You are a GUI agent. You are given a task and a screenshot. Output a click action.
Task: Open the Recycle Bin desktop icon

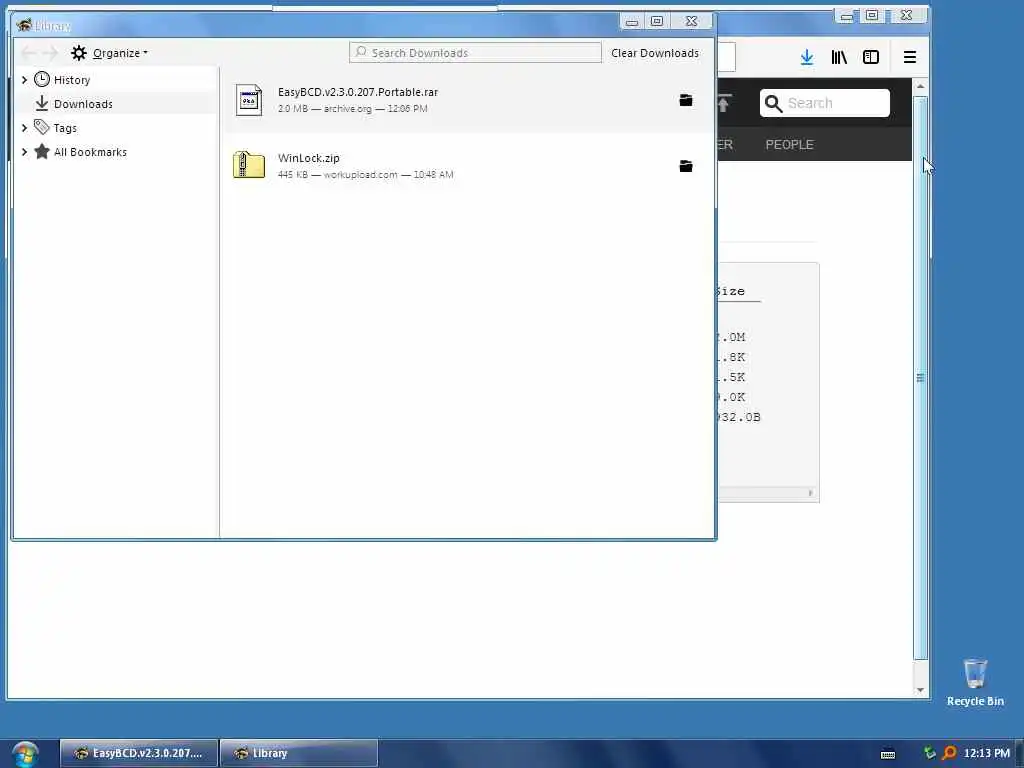(975, 682)
